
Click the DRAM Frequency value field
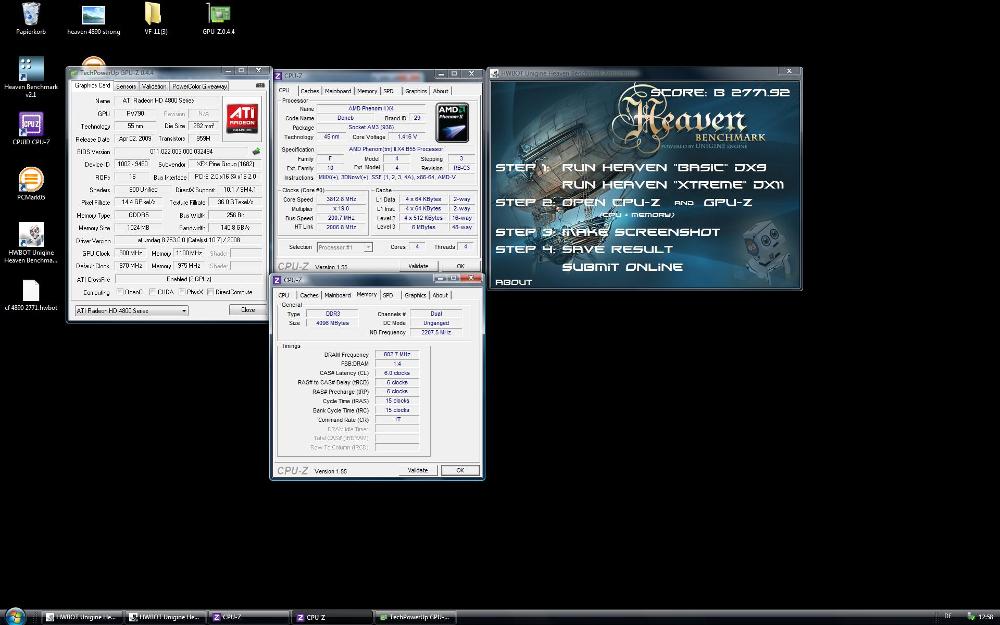click(397, 354)
